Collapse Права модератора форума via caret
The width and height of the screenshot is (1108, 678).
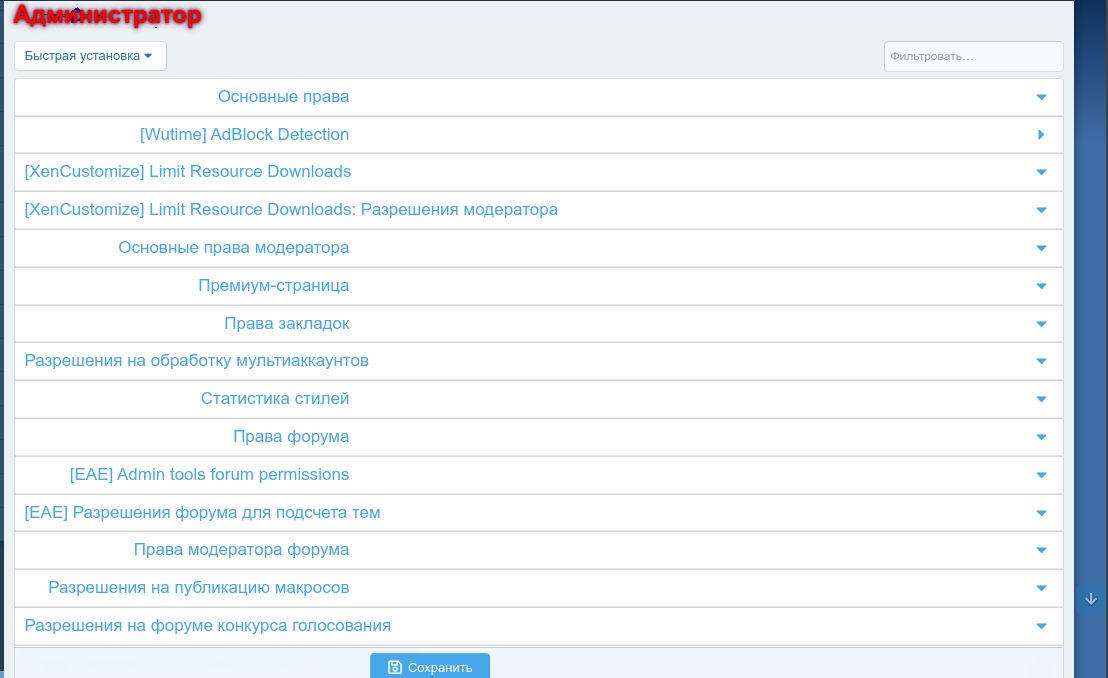pyautogui.click(x=1041, y=550)
